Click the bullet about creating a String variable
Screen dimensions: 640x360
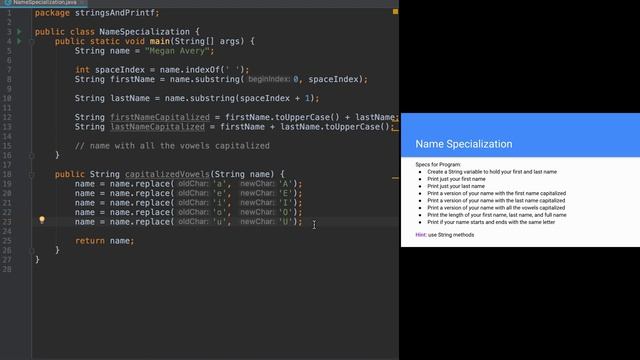(492, 172)
